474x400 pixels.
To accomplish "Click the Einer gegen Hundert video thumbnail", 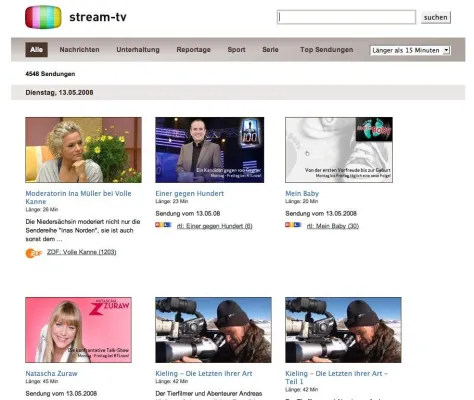I will pos(210,150).
